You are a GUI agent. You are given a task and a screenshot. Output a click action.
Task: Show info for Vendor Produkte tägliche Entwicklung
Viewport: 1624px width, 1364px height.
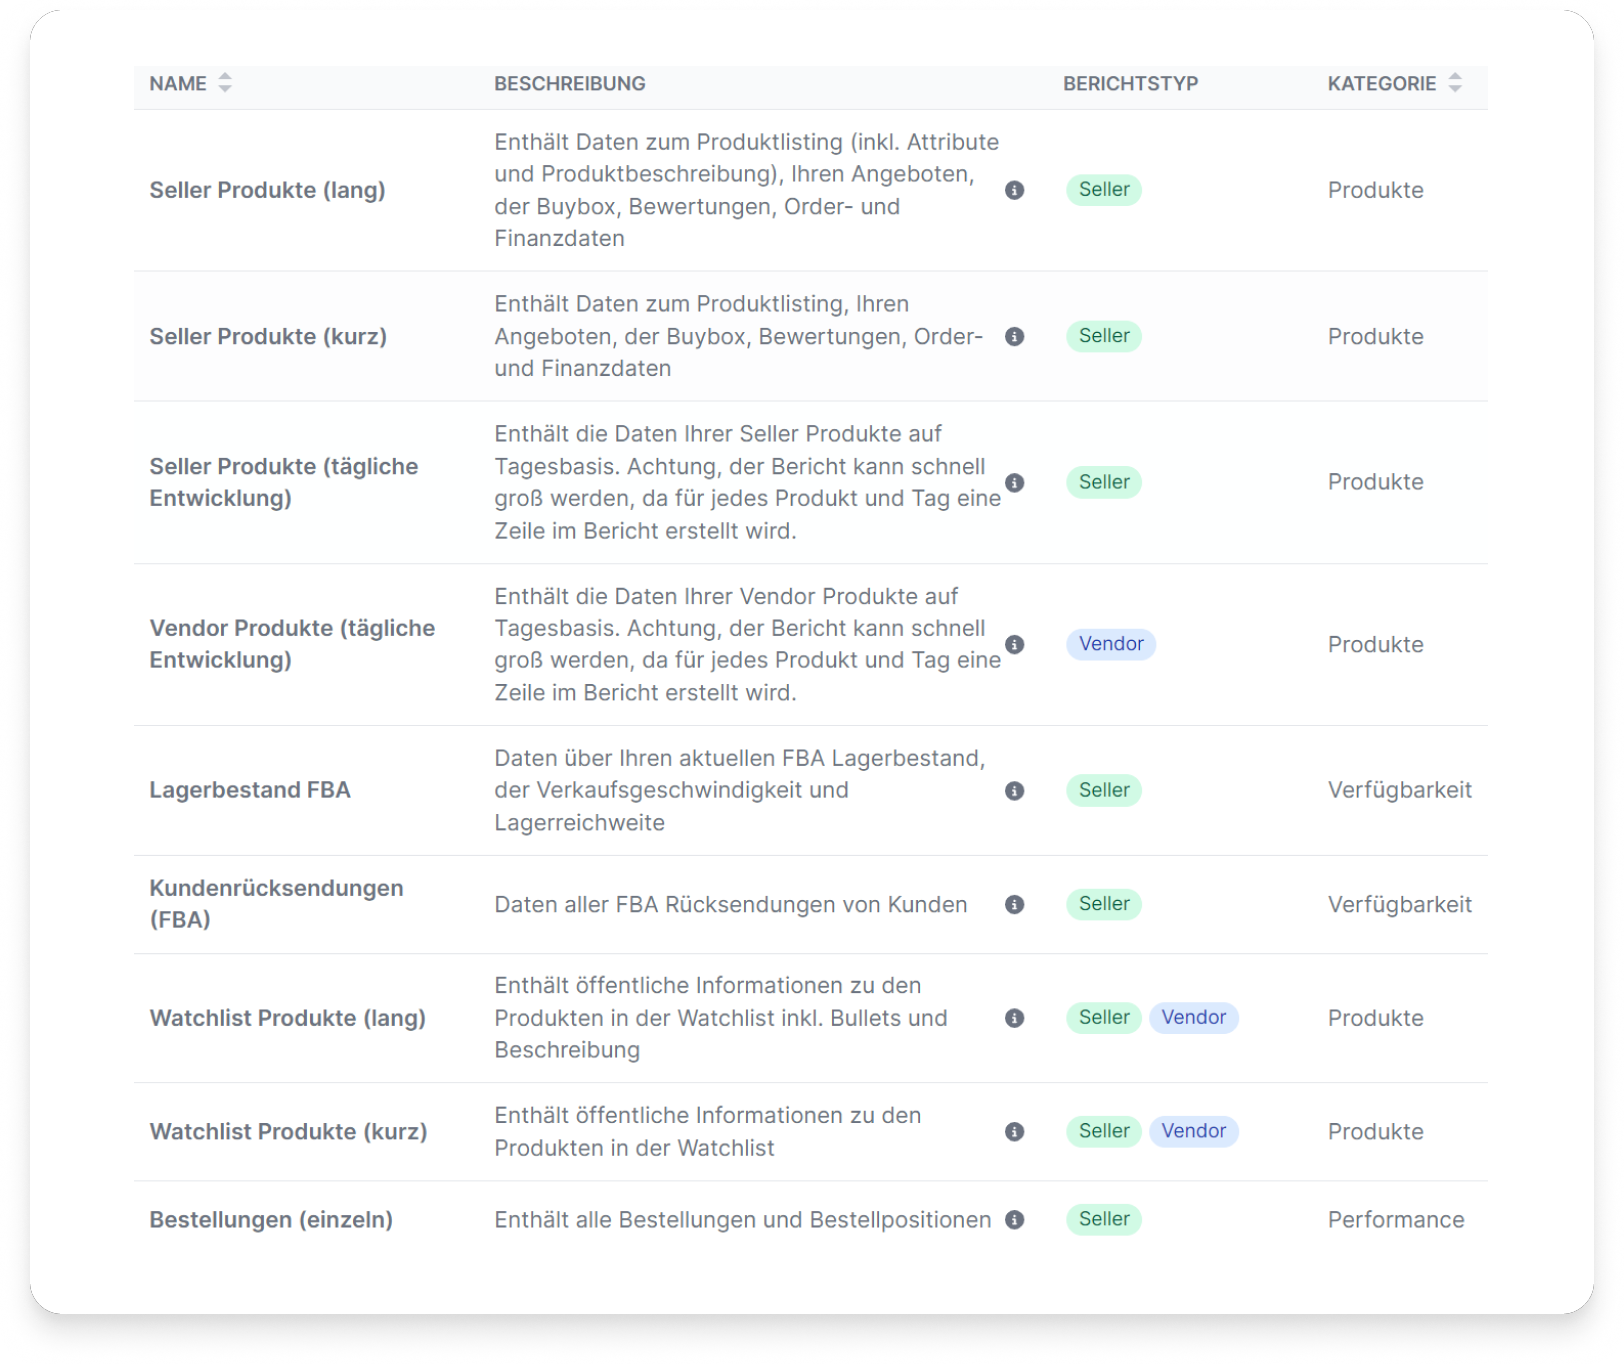(x=1014, y=644)
